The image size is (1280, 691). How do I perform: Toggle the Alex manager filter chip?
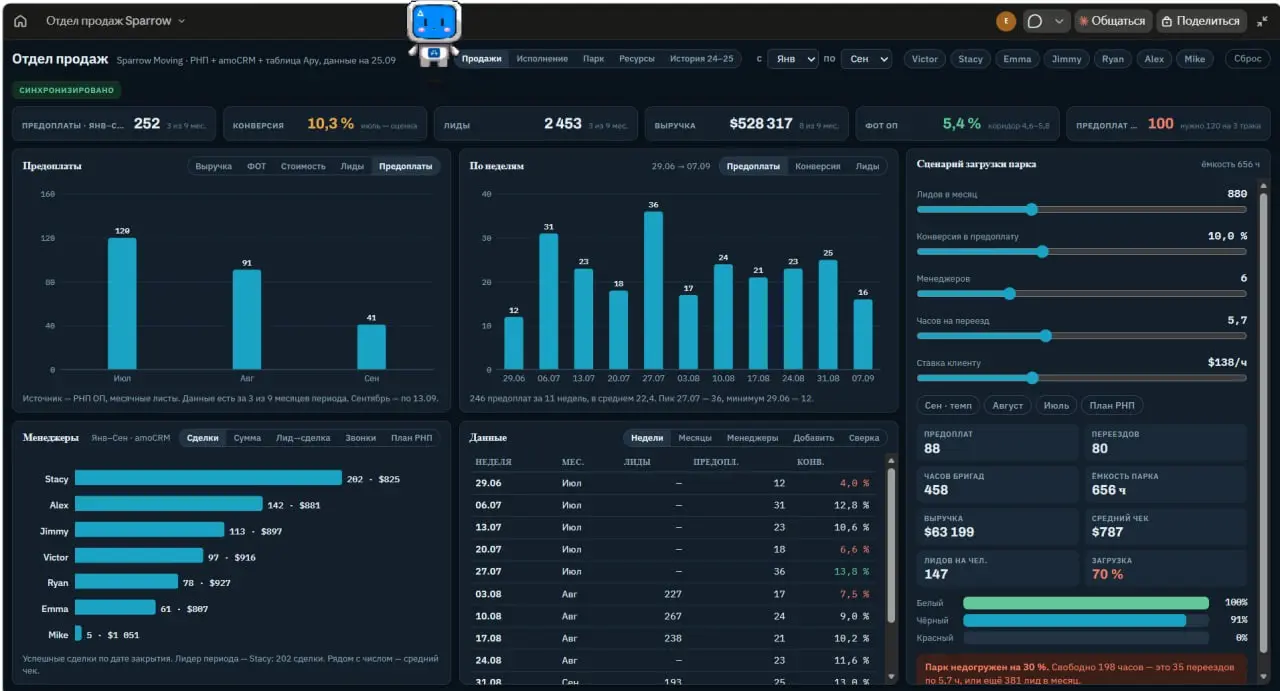pos(1155,59)
